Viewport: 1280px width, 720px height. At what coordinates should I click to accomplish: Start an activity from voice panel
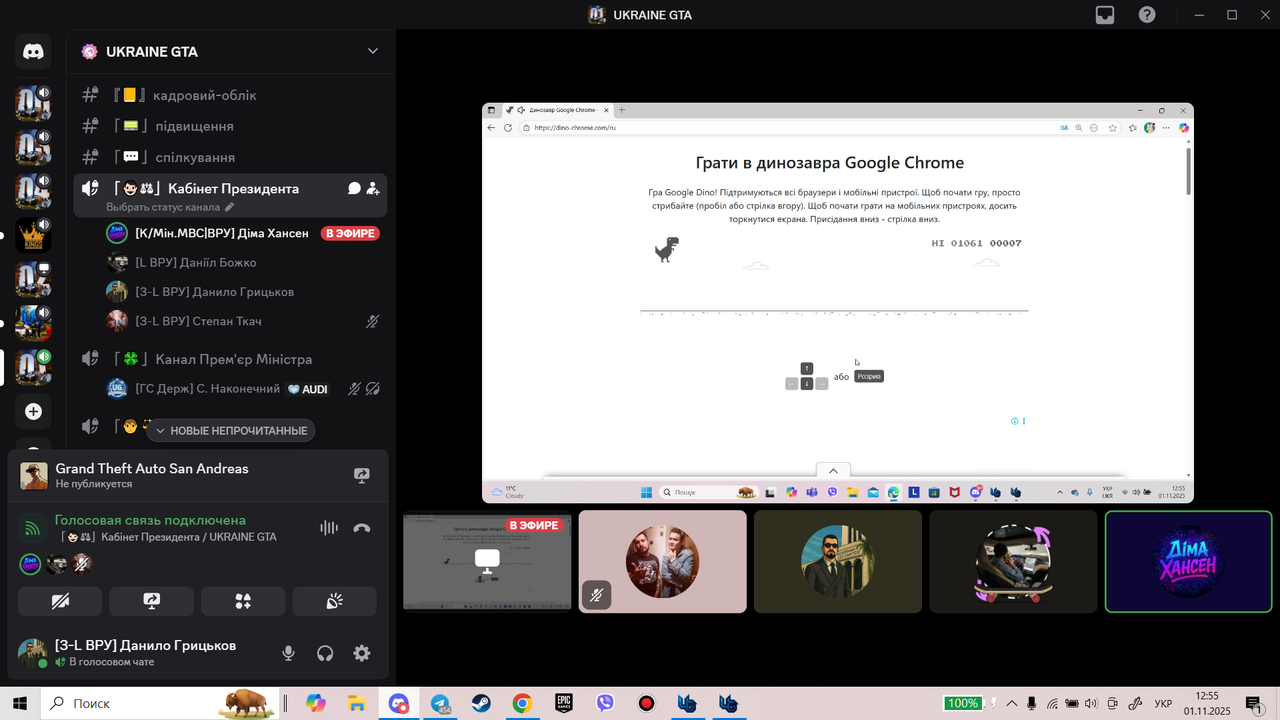[243, 601]
